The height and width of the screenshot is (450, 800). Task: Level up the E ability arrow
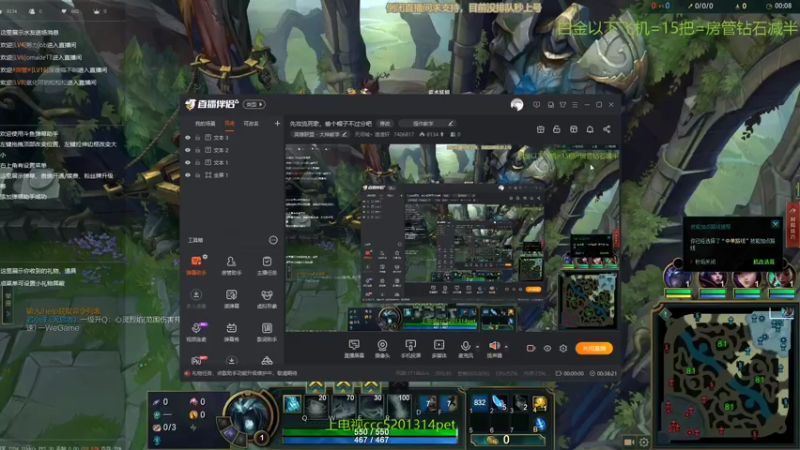click(x=371, y=385)
